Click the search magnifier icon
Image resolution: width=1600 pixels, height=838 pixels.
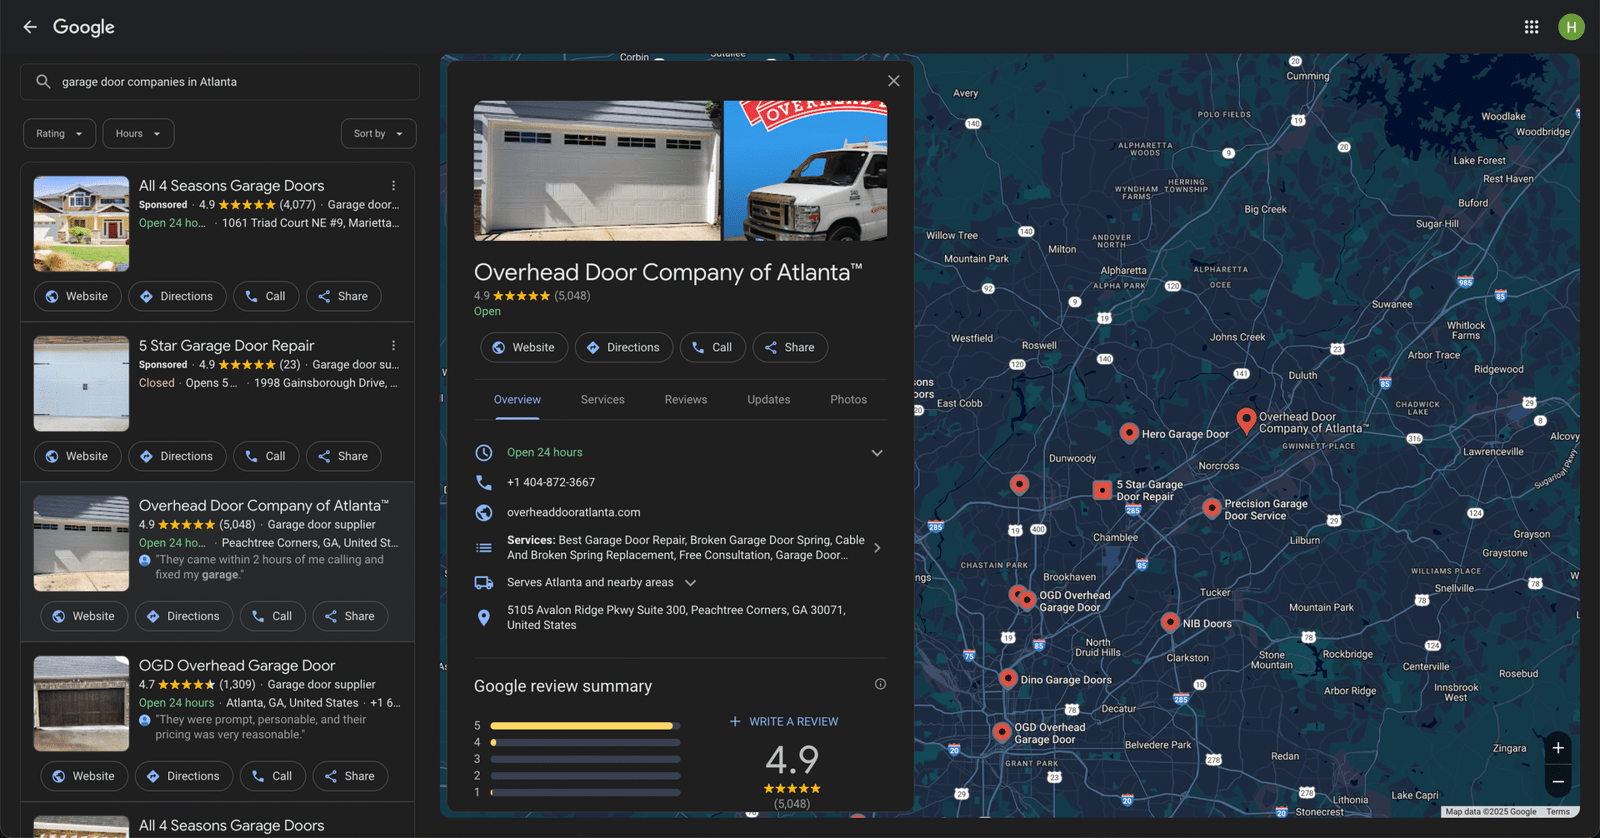coord(43,82)
